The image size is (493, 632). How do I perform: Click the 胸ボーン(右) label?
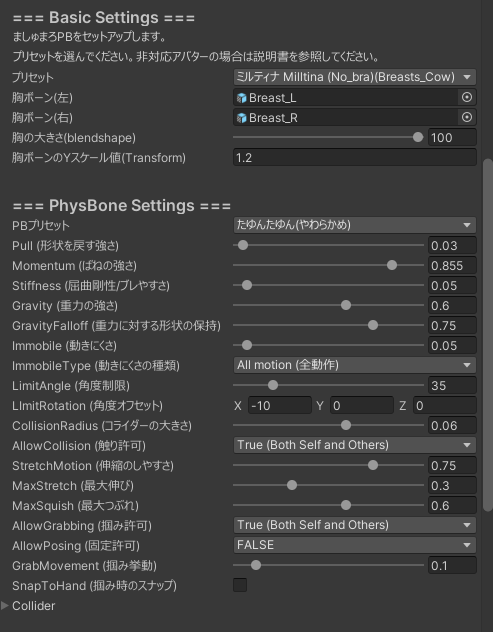42,118
